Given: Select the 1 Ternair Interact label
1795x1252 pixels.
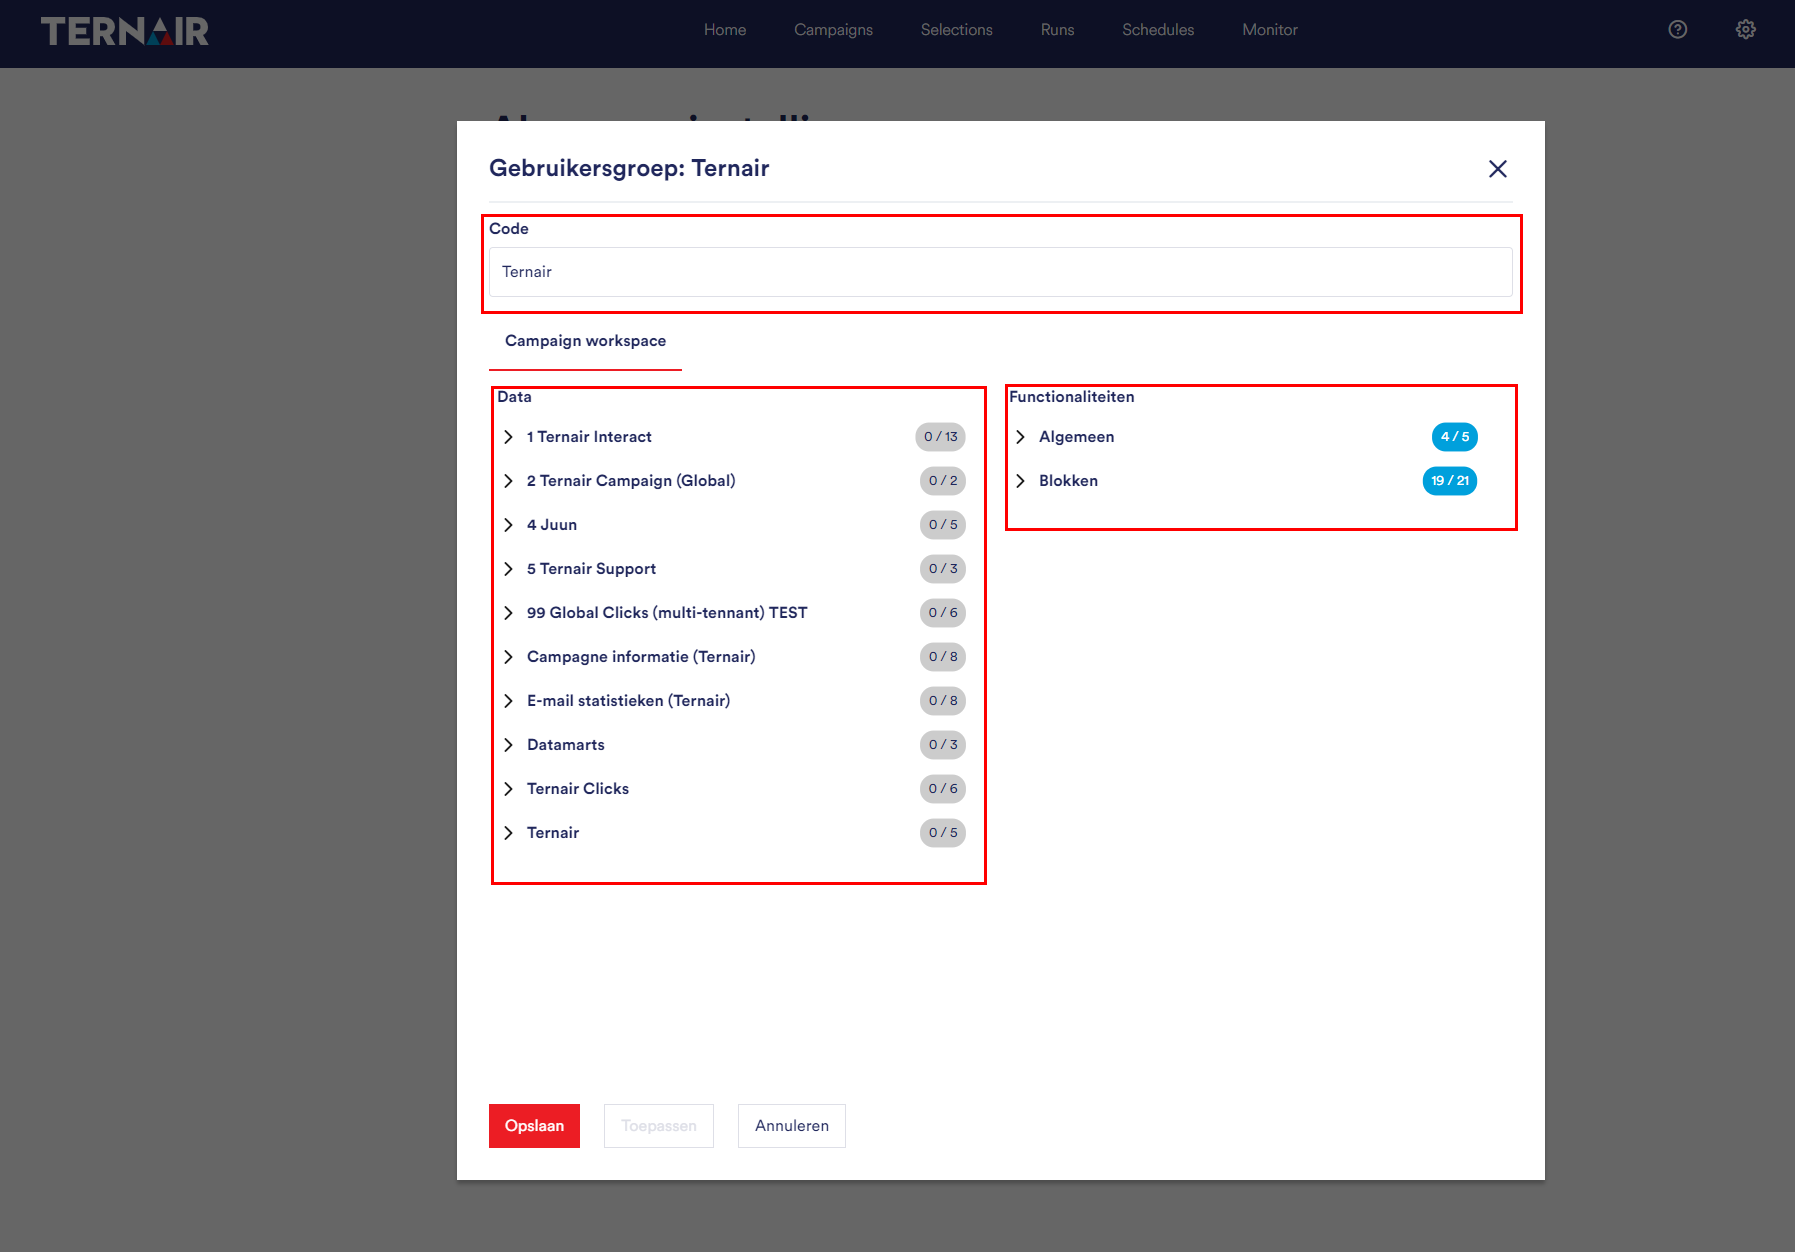Looking at the screenshot, I should pyautogui.click(x=589, y=437).
